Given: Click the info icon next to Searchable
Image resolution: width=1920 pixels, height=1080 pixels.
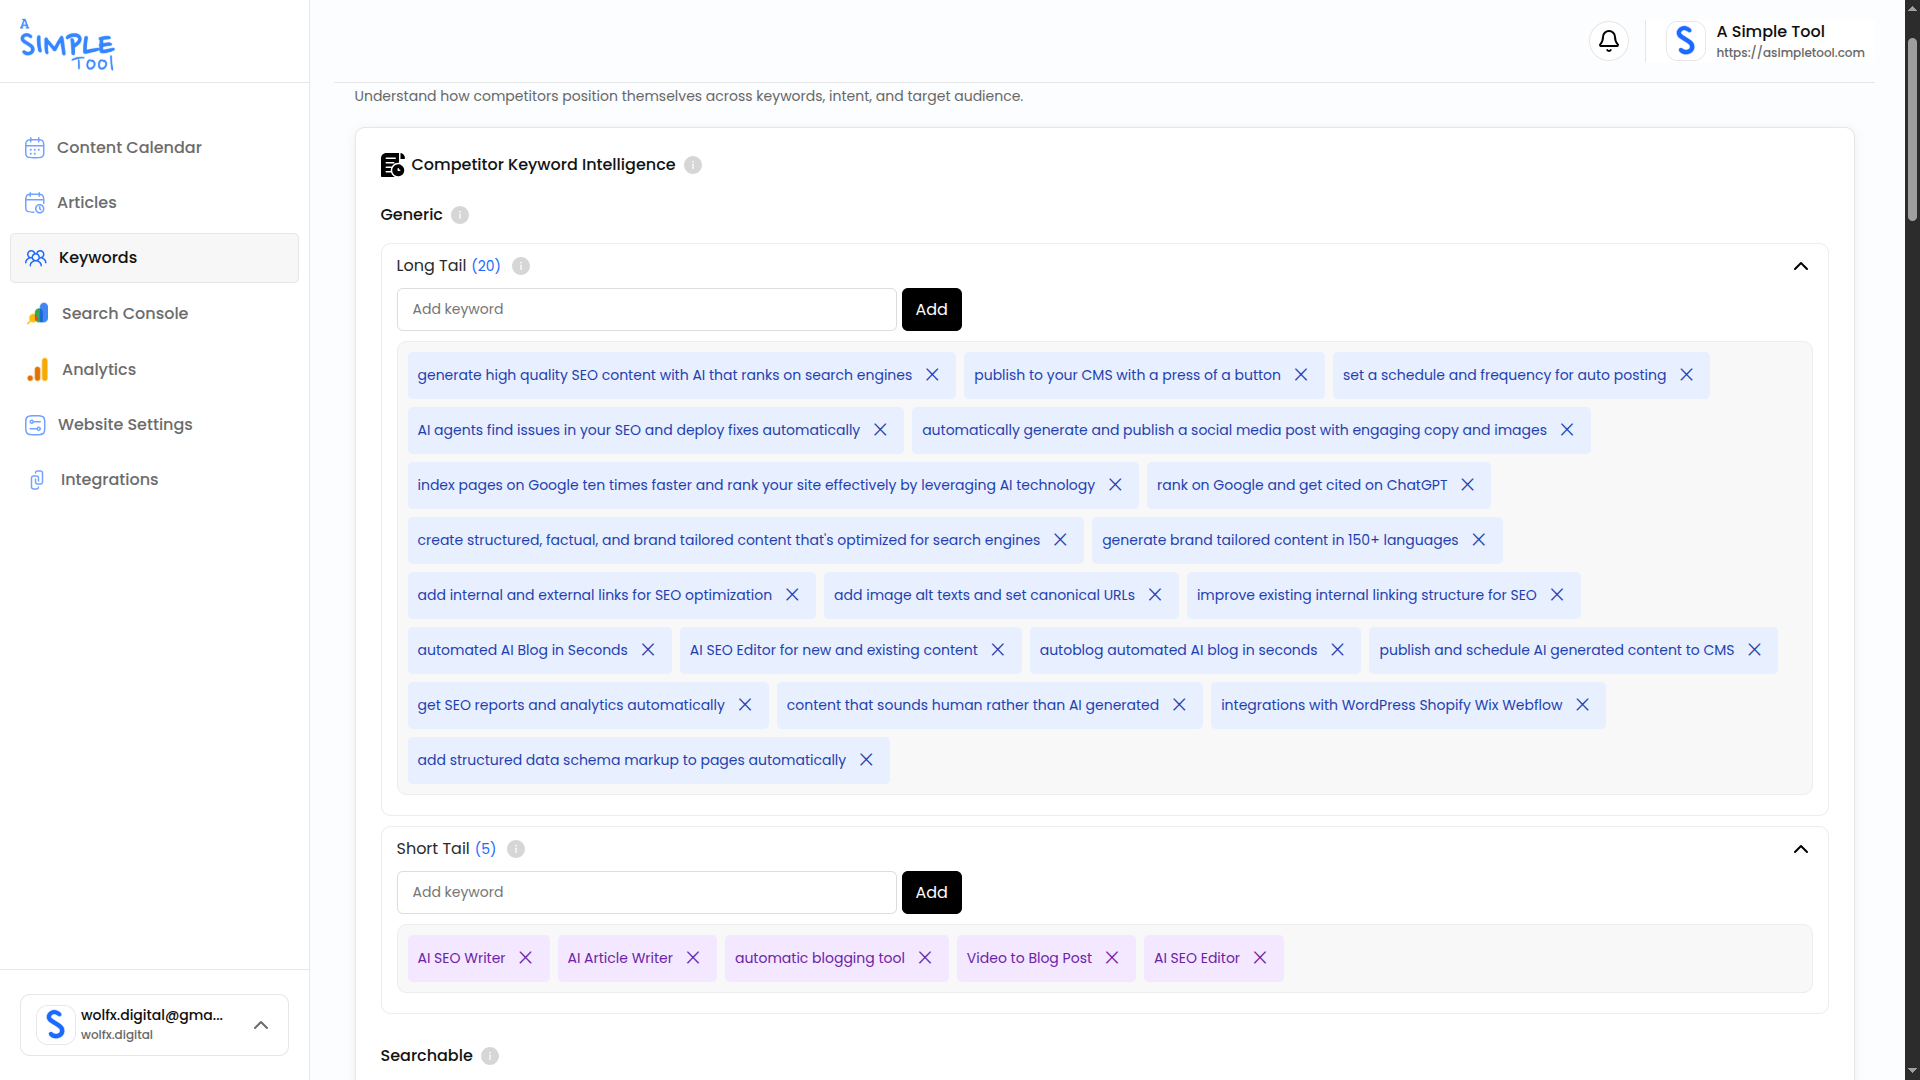Looking at the screenshot, I should pos(490,1056).
